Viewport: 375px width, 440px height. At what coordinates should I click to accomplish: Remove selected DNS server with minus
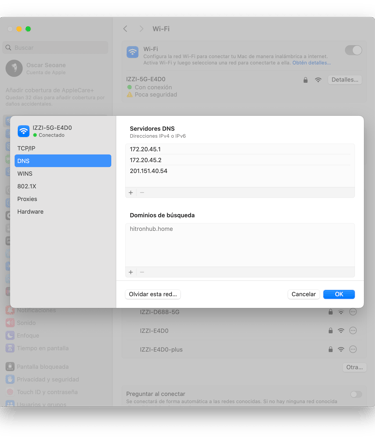[x=142, y=193]
